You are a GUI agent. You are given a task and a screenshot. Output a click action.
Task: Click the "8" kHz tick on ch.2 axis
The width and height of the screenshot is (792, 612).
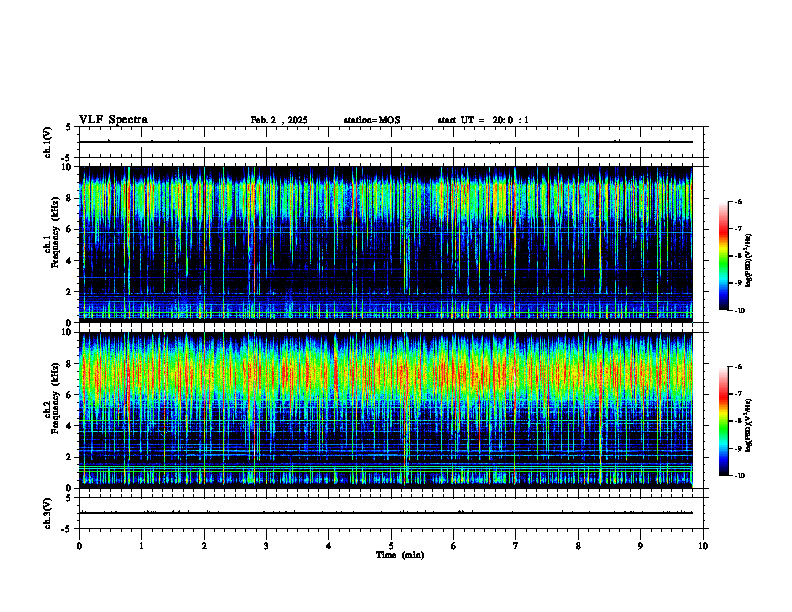(x=70, y=364)
